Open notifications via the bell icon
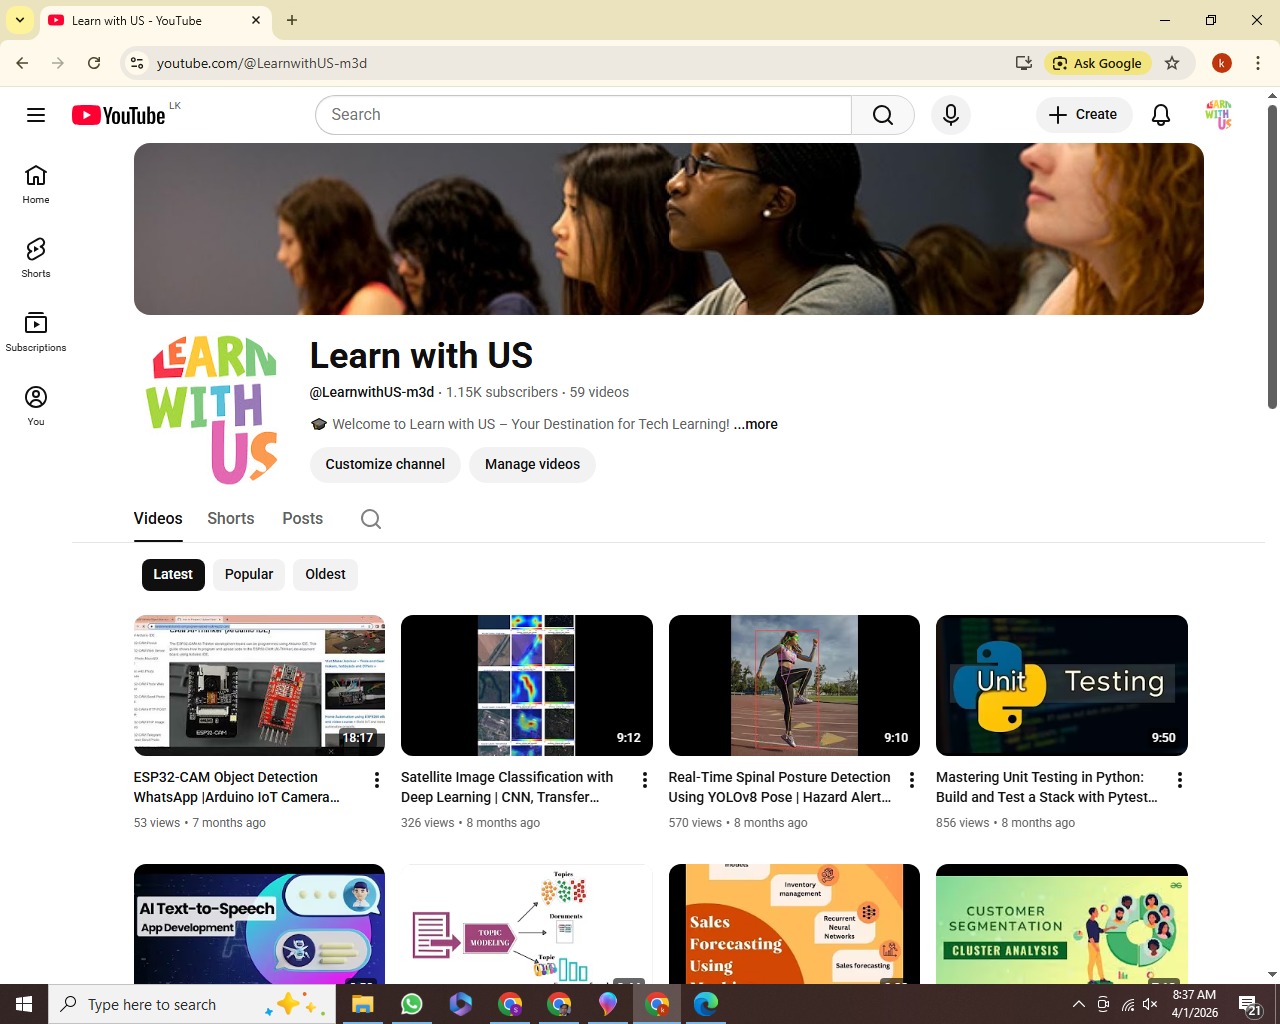 pos(1160,114)
